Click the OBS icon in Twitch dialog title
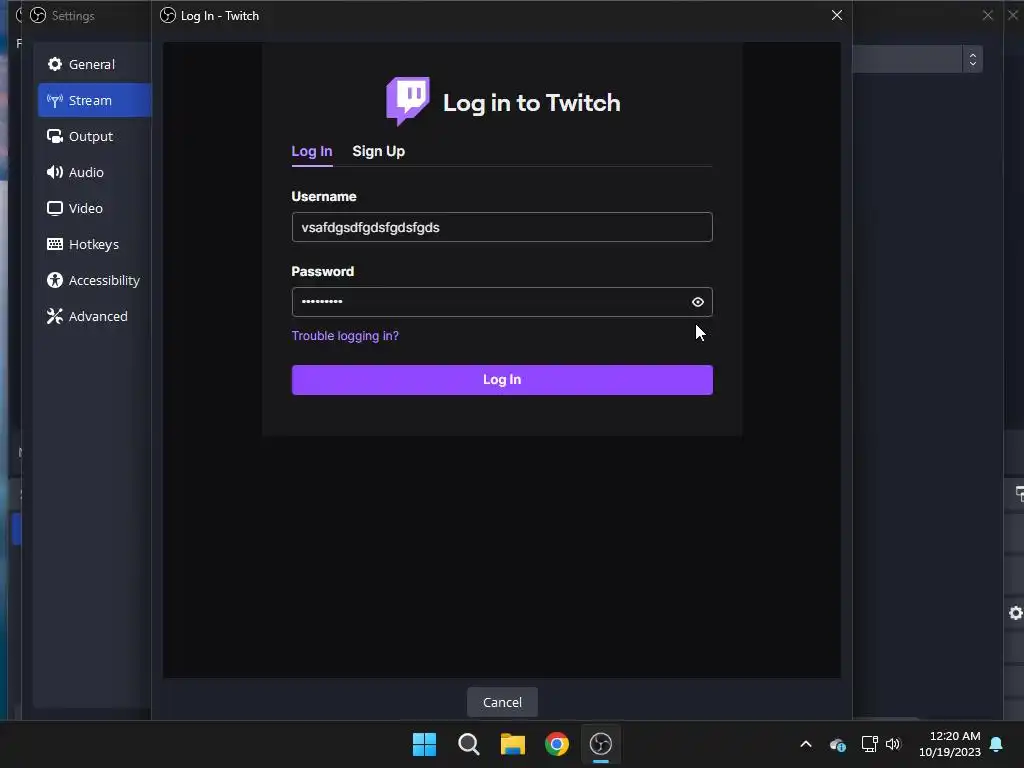Viewport: 1024px width, 768px height. [x=168, y=15]
